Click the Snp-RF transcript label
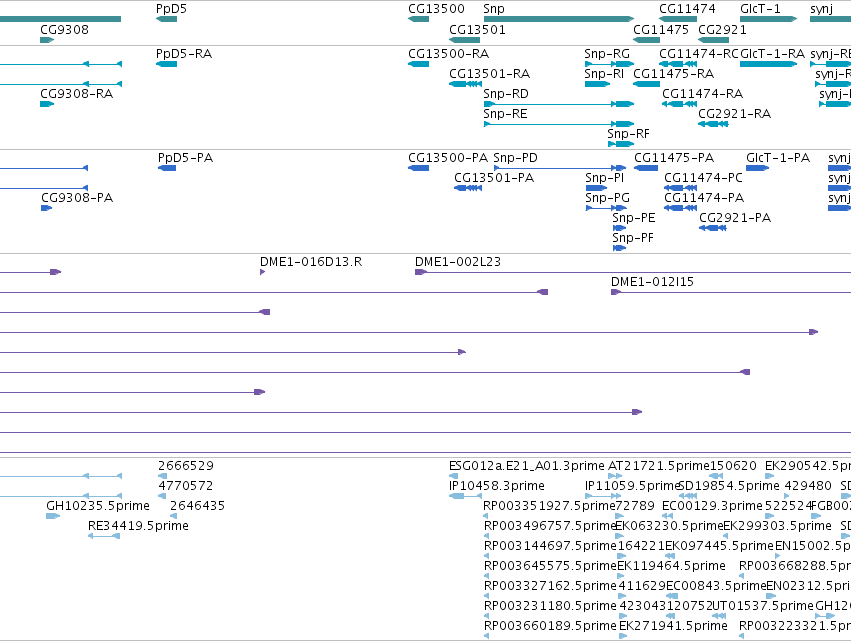851x641 pixels. point(628,134)
